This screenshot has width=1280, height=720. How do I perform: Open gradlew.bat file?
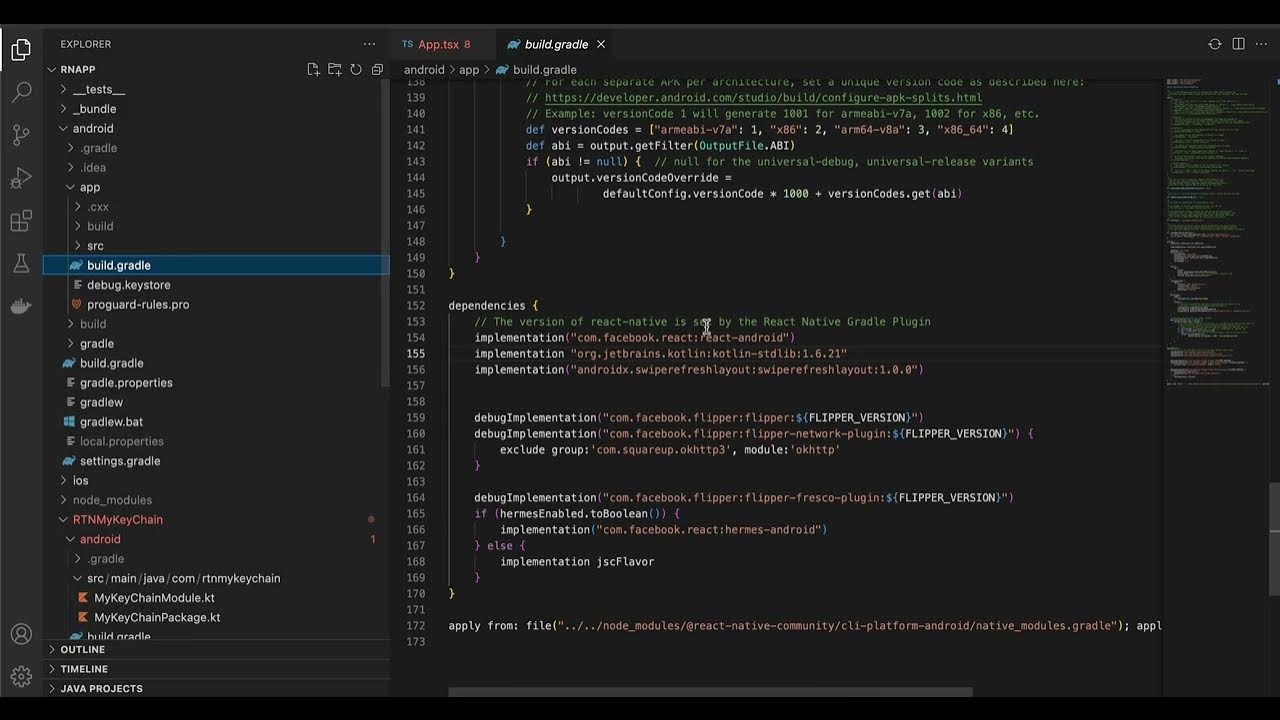(x=111, y=421)
